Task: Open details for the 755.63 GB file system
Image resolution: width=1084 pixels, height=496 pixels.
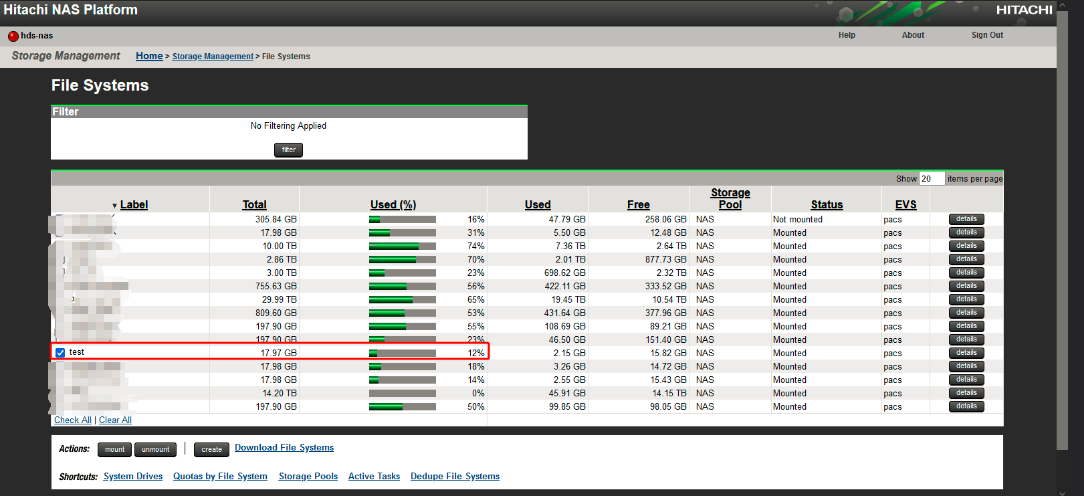Action: coord(966,286)
